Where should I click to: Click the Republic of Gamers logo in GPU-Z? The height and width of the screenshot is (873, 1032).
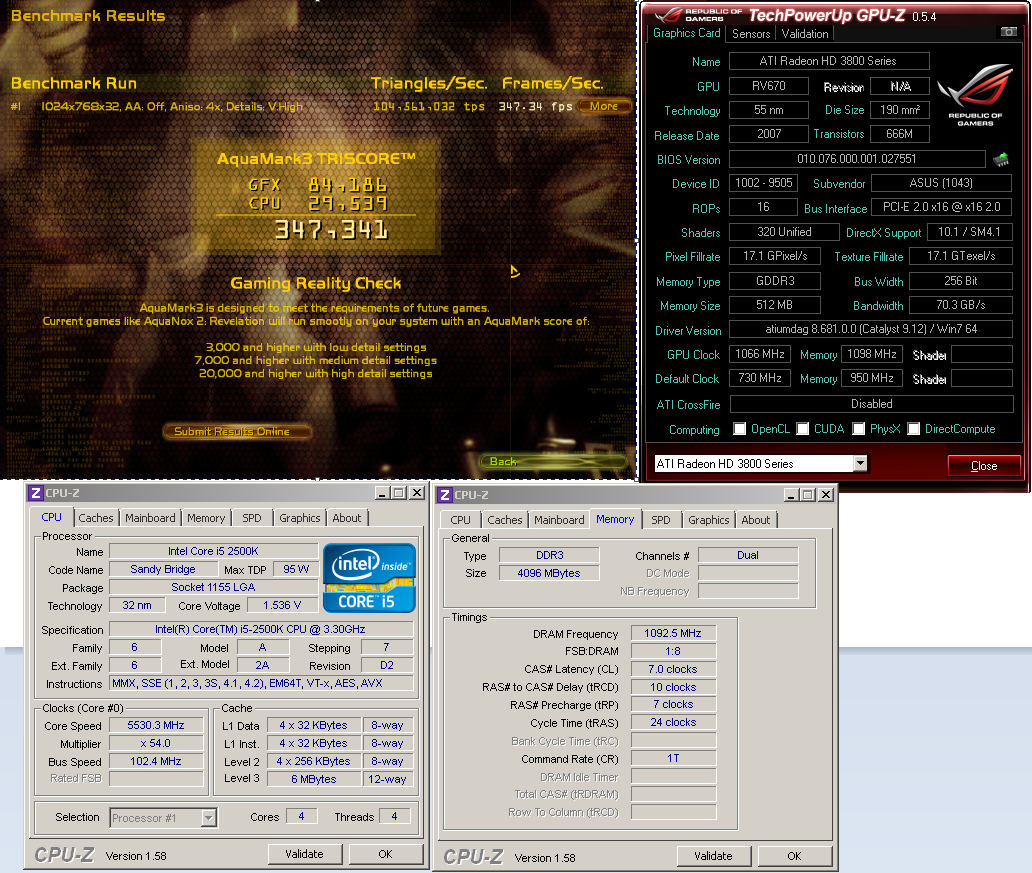975,94
